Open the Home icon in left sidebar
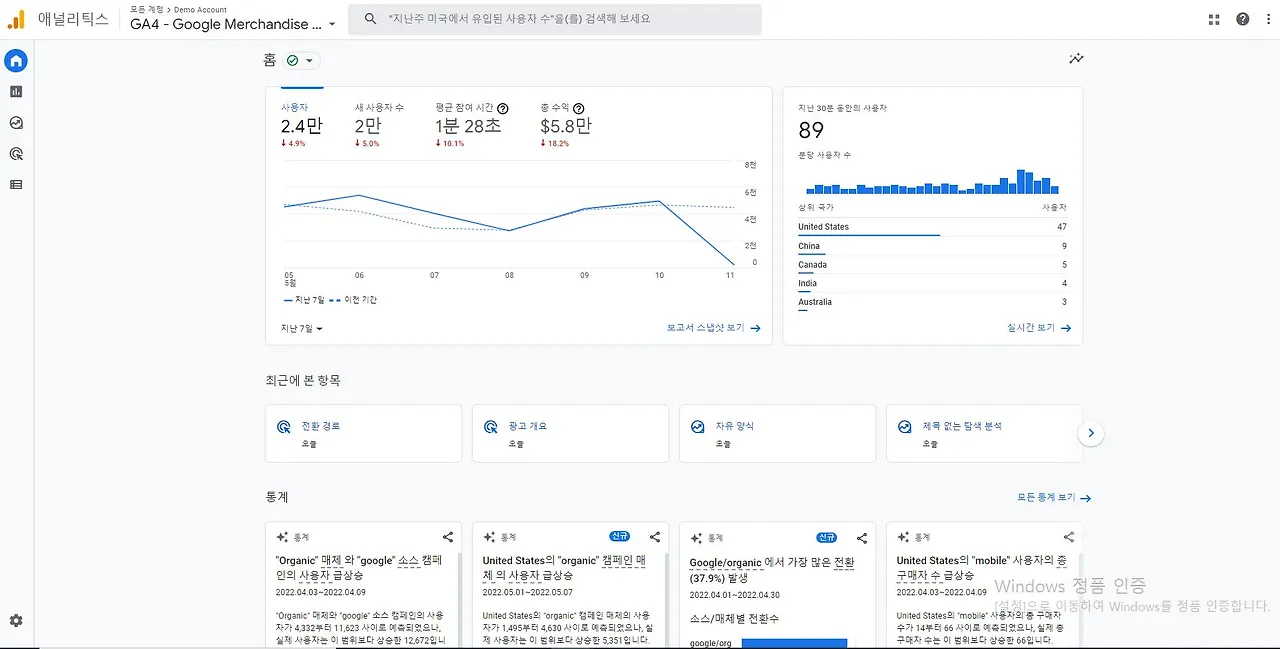 [15, 61]
